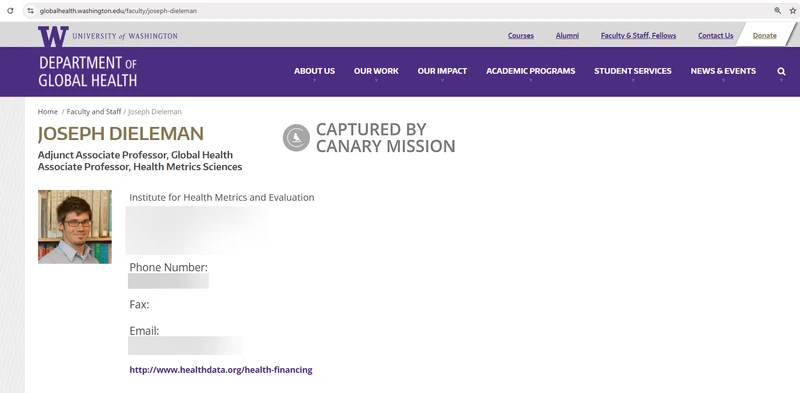Open the Courses link

click(x=520, y=36)
